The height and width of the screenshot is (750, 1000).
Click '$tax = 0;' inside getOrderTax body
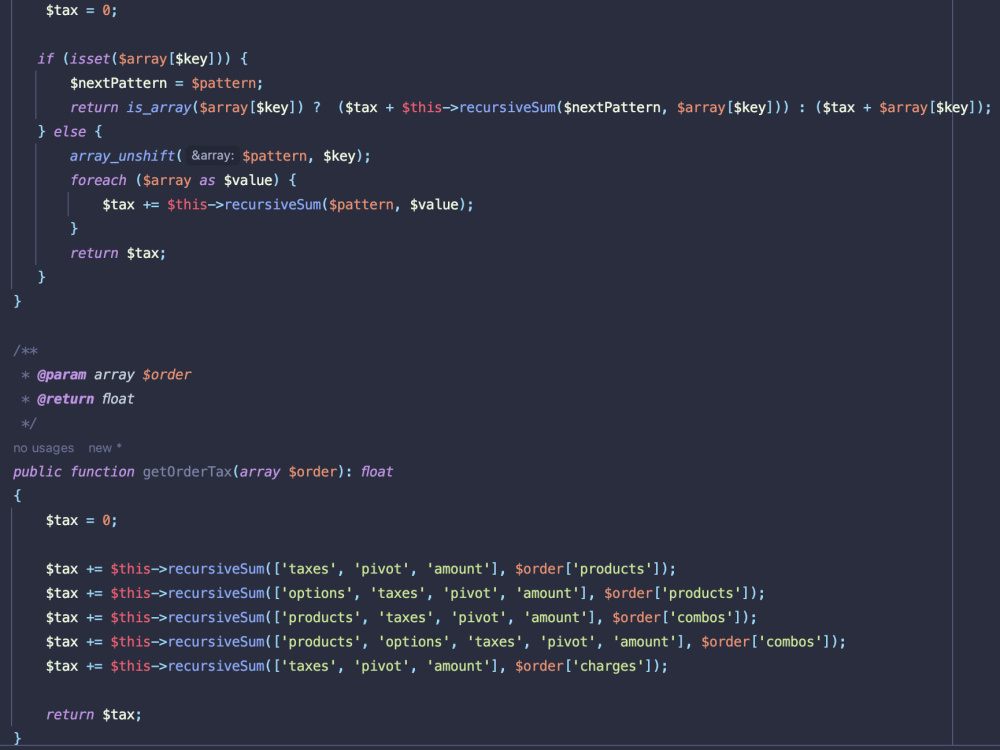point(82,521)
